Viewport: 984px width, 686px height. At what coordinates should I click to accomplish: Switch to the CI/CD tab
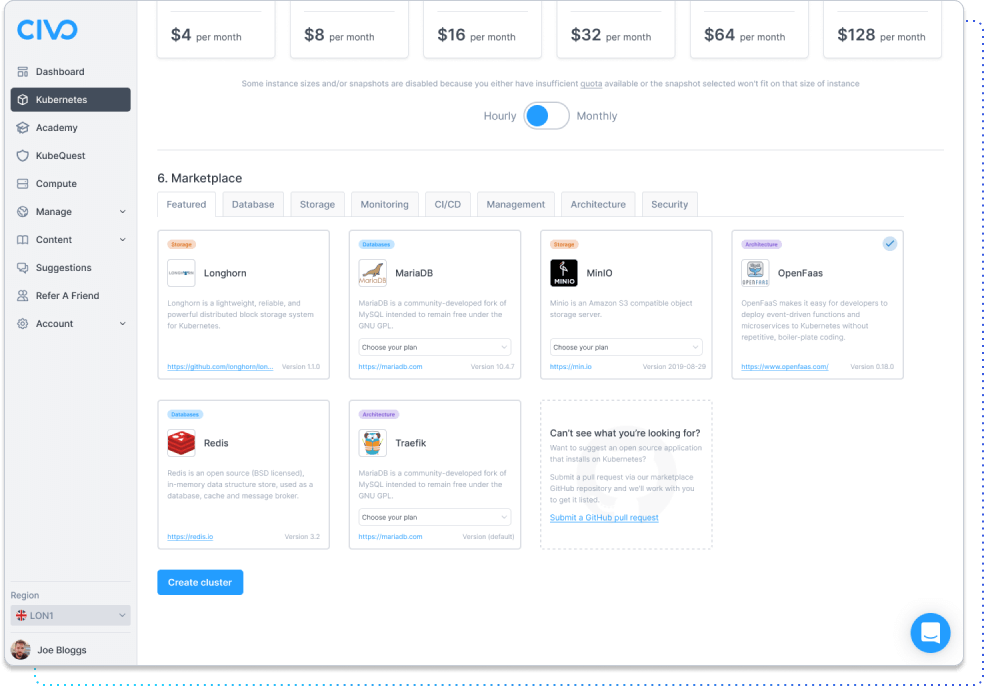pyautogui.click(x=447, y=205)
